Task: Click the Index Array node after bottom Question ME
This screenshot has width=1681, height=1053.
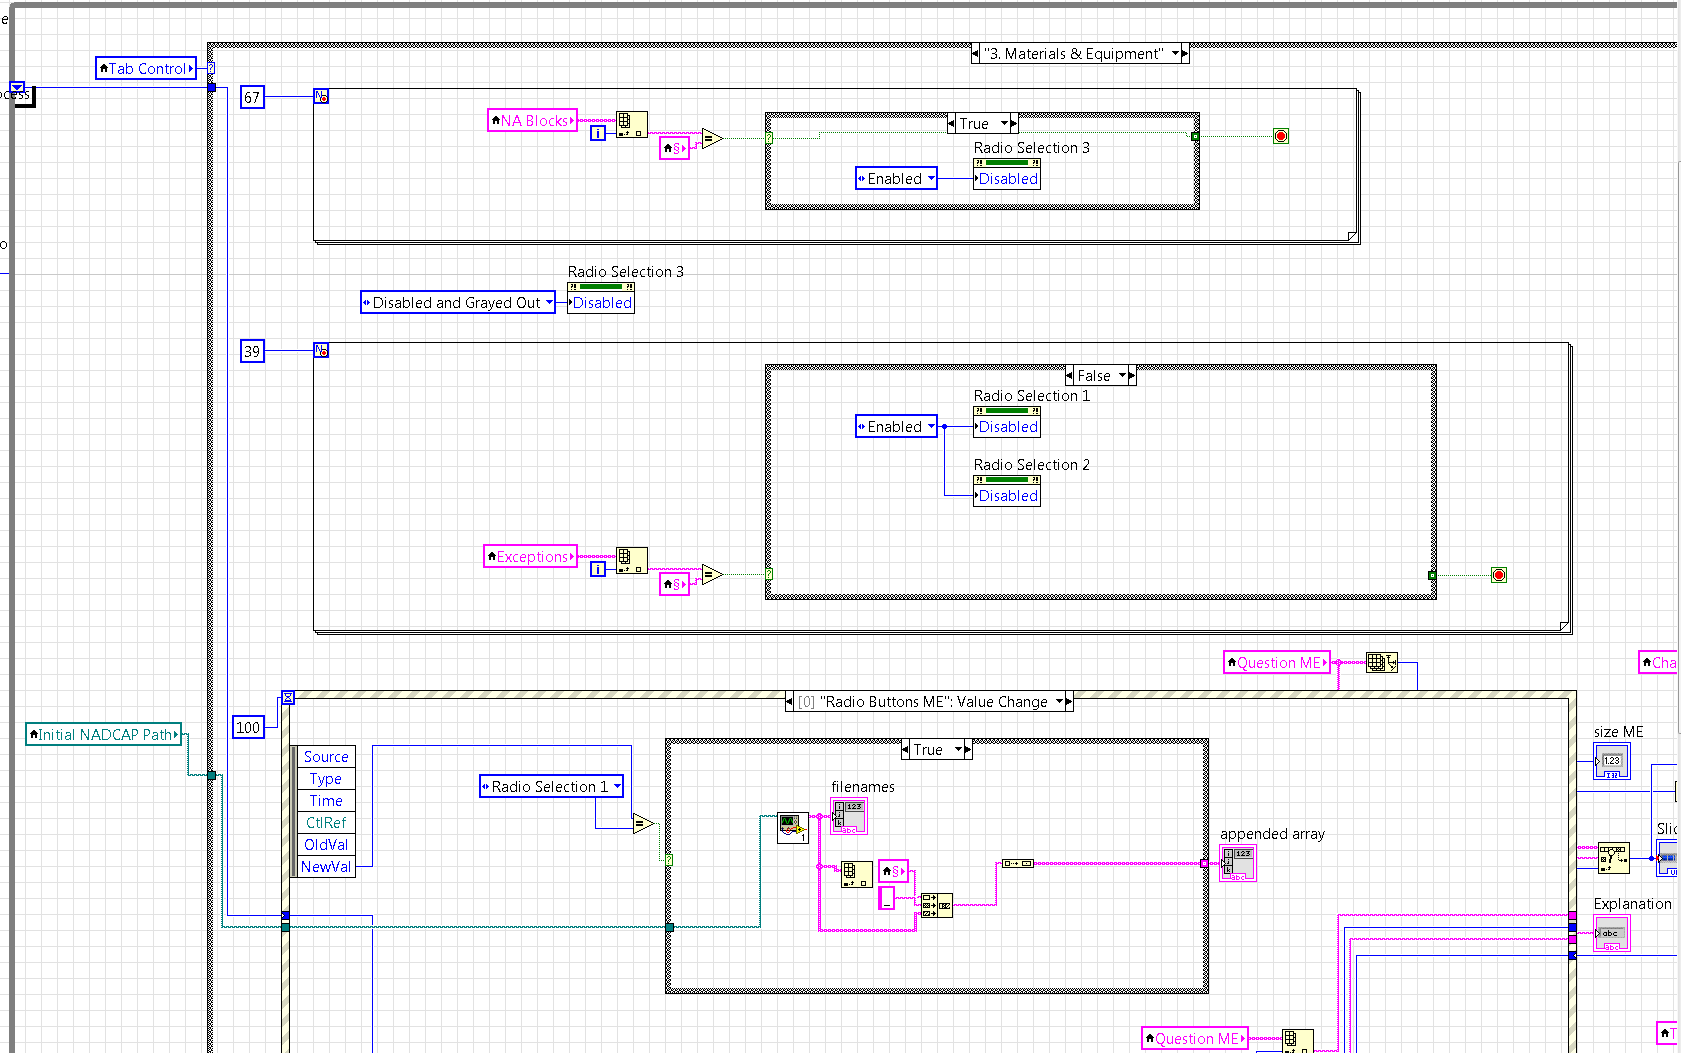Action: [x=1298, y=1041]
